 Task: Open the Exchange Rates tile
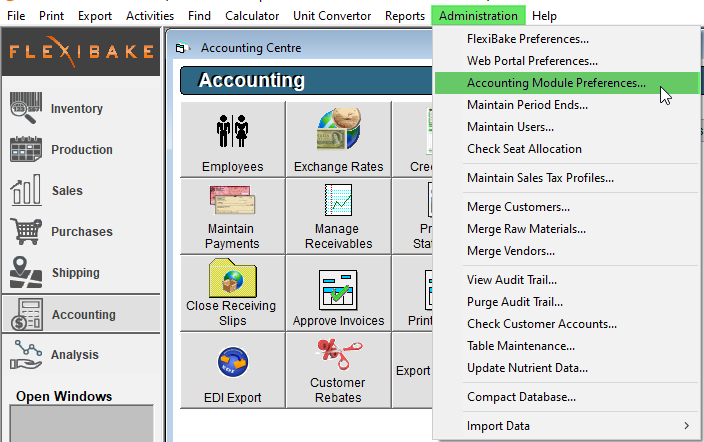tap(339, 139)
